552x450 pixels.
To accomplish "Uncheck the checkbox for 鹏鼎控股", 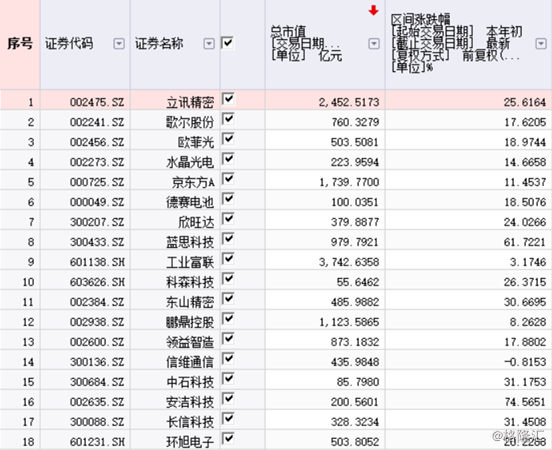I will (228, 319).
